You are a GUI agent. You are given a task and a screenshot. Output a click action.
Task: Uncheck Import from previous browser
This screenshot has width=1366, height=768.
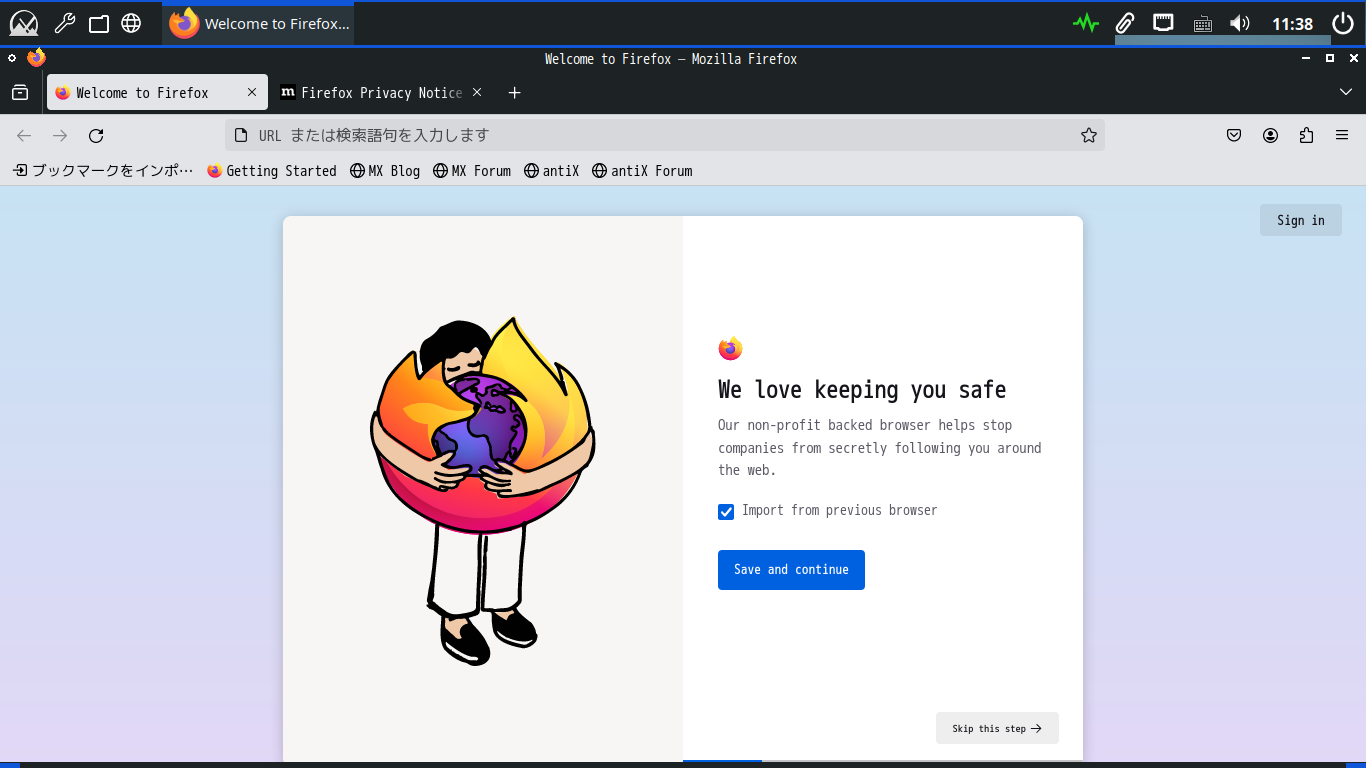coord(726,512)
